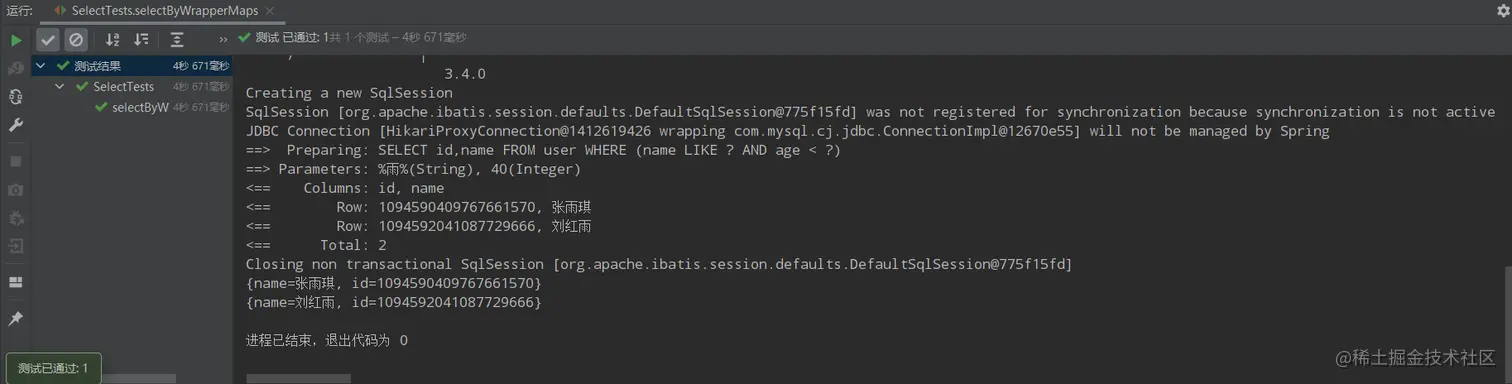This screenshot has width=1512, height=384.
Task: Click the rerun failed tests icon
Action: (x=16, y=69)
